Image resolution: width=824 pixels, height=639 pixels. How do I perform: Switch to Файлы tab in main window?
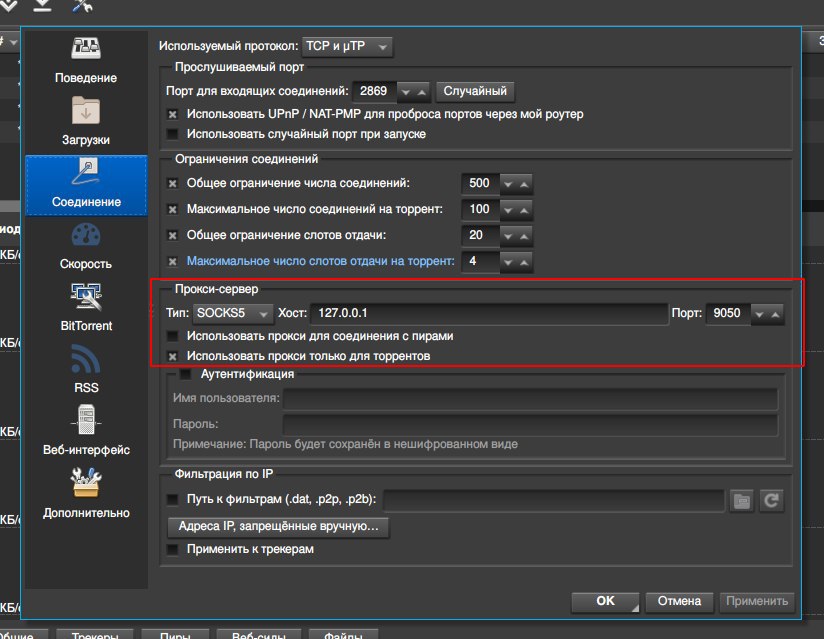(x=343, y=634)
